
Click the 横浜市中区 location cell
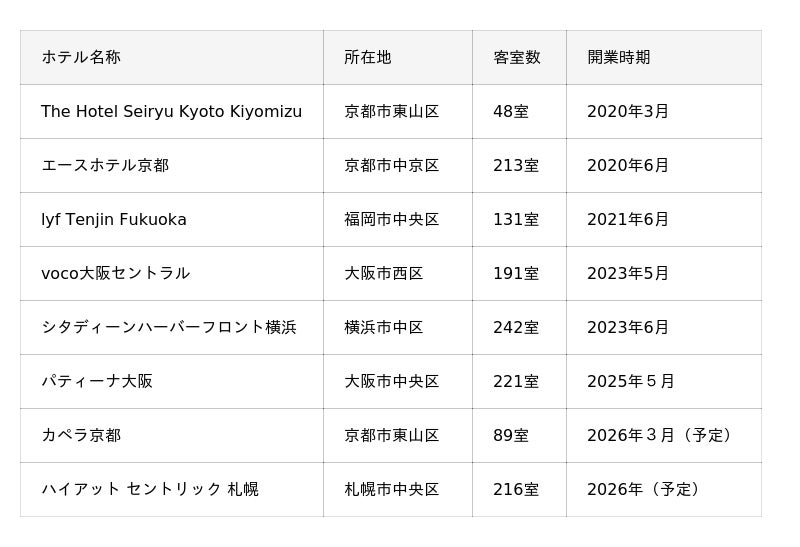tap(383, 328)
